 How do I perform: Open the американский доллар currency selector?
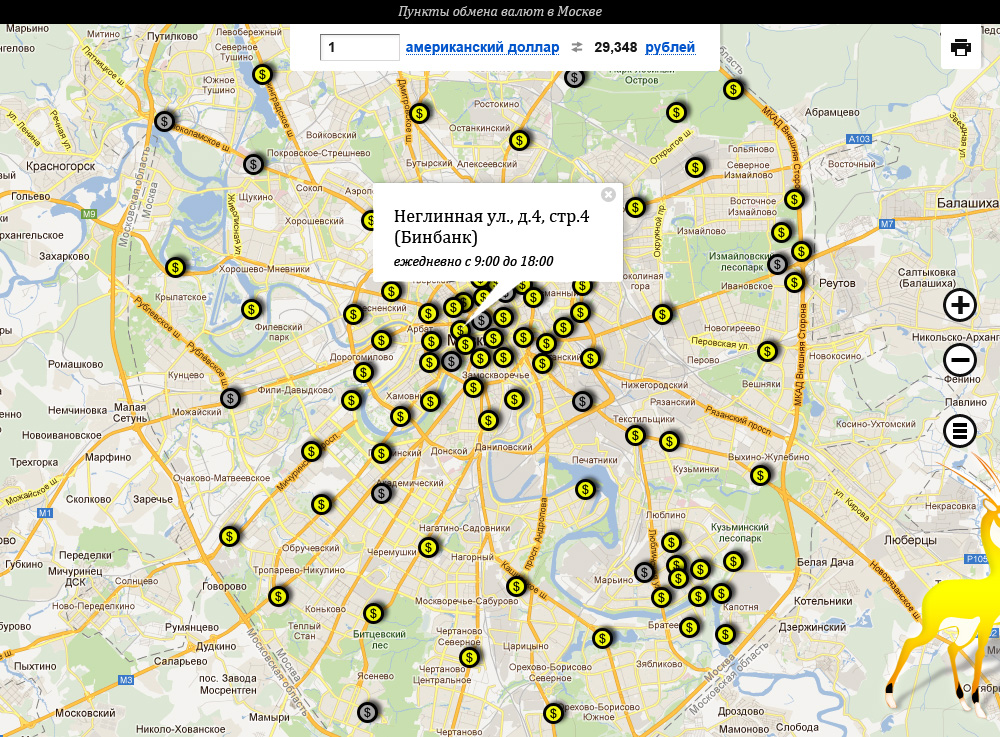[482, 47]
